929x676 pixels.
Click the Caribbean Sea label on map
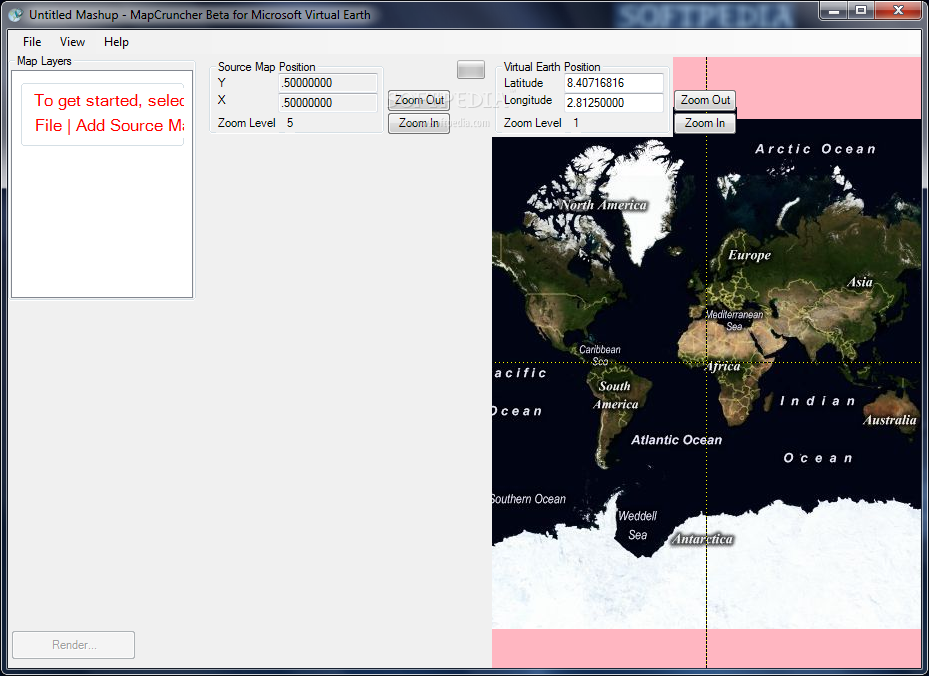(x=600, y=355)
